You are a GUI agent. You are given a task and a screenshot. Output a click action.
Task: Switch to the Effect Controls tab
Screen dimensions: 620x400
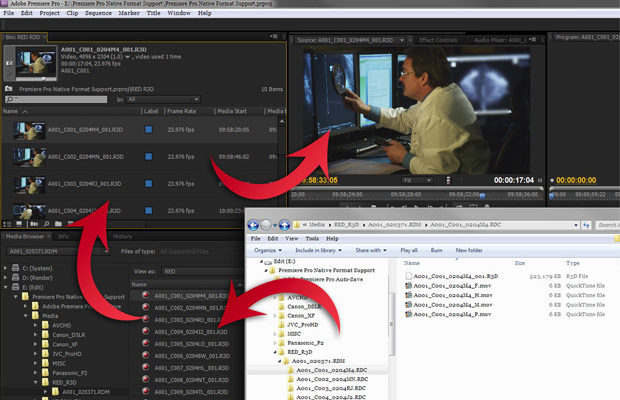[x=438, y=40]
